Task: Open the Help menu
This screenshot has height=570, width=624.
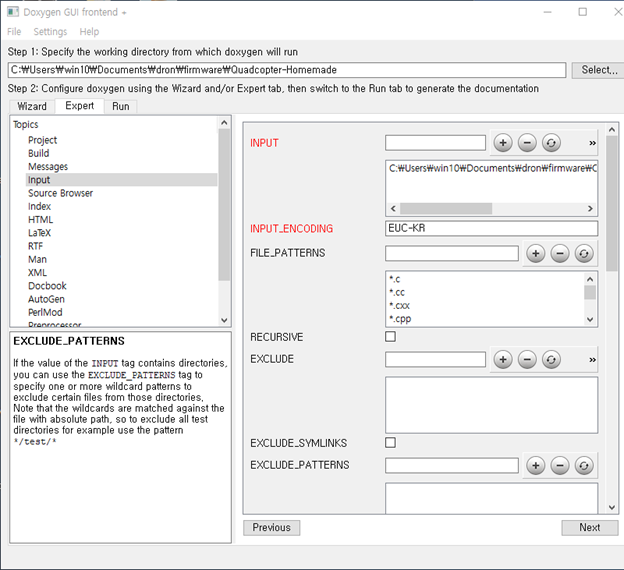Action: tap(89, 31)
